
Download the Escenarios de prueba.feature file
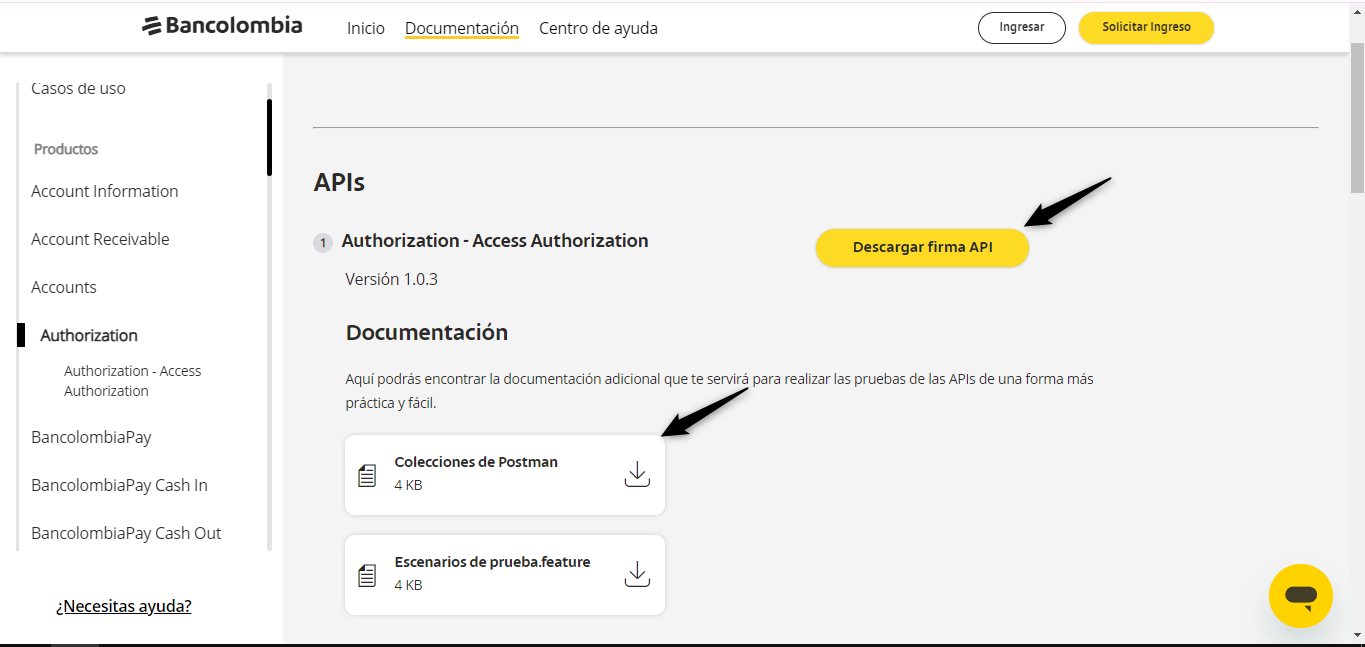click(x=637, y=573)
